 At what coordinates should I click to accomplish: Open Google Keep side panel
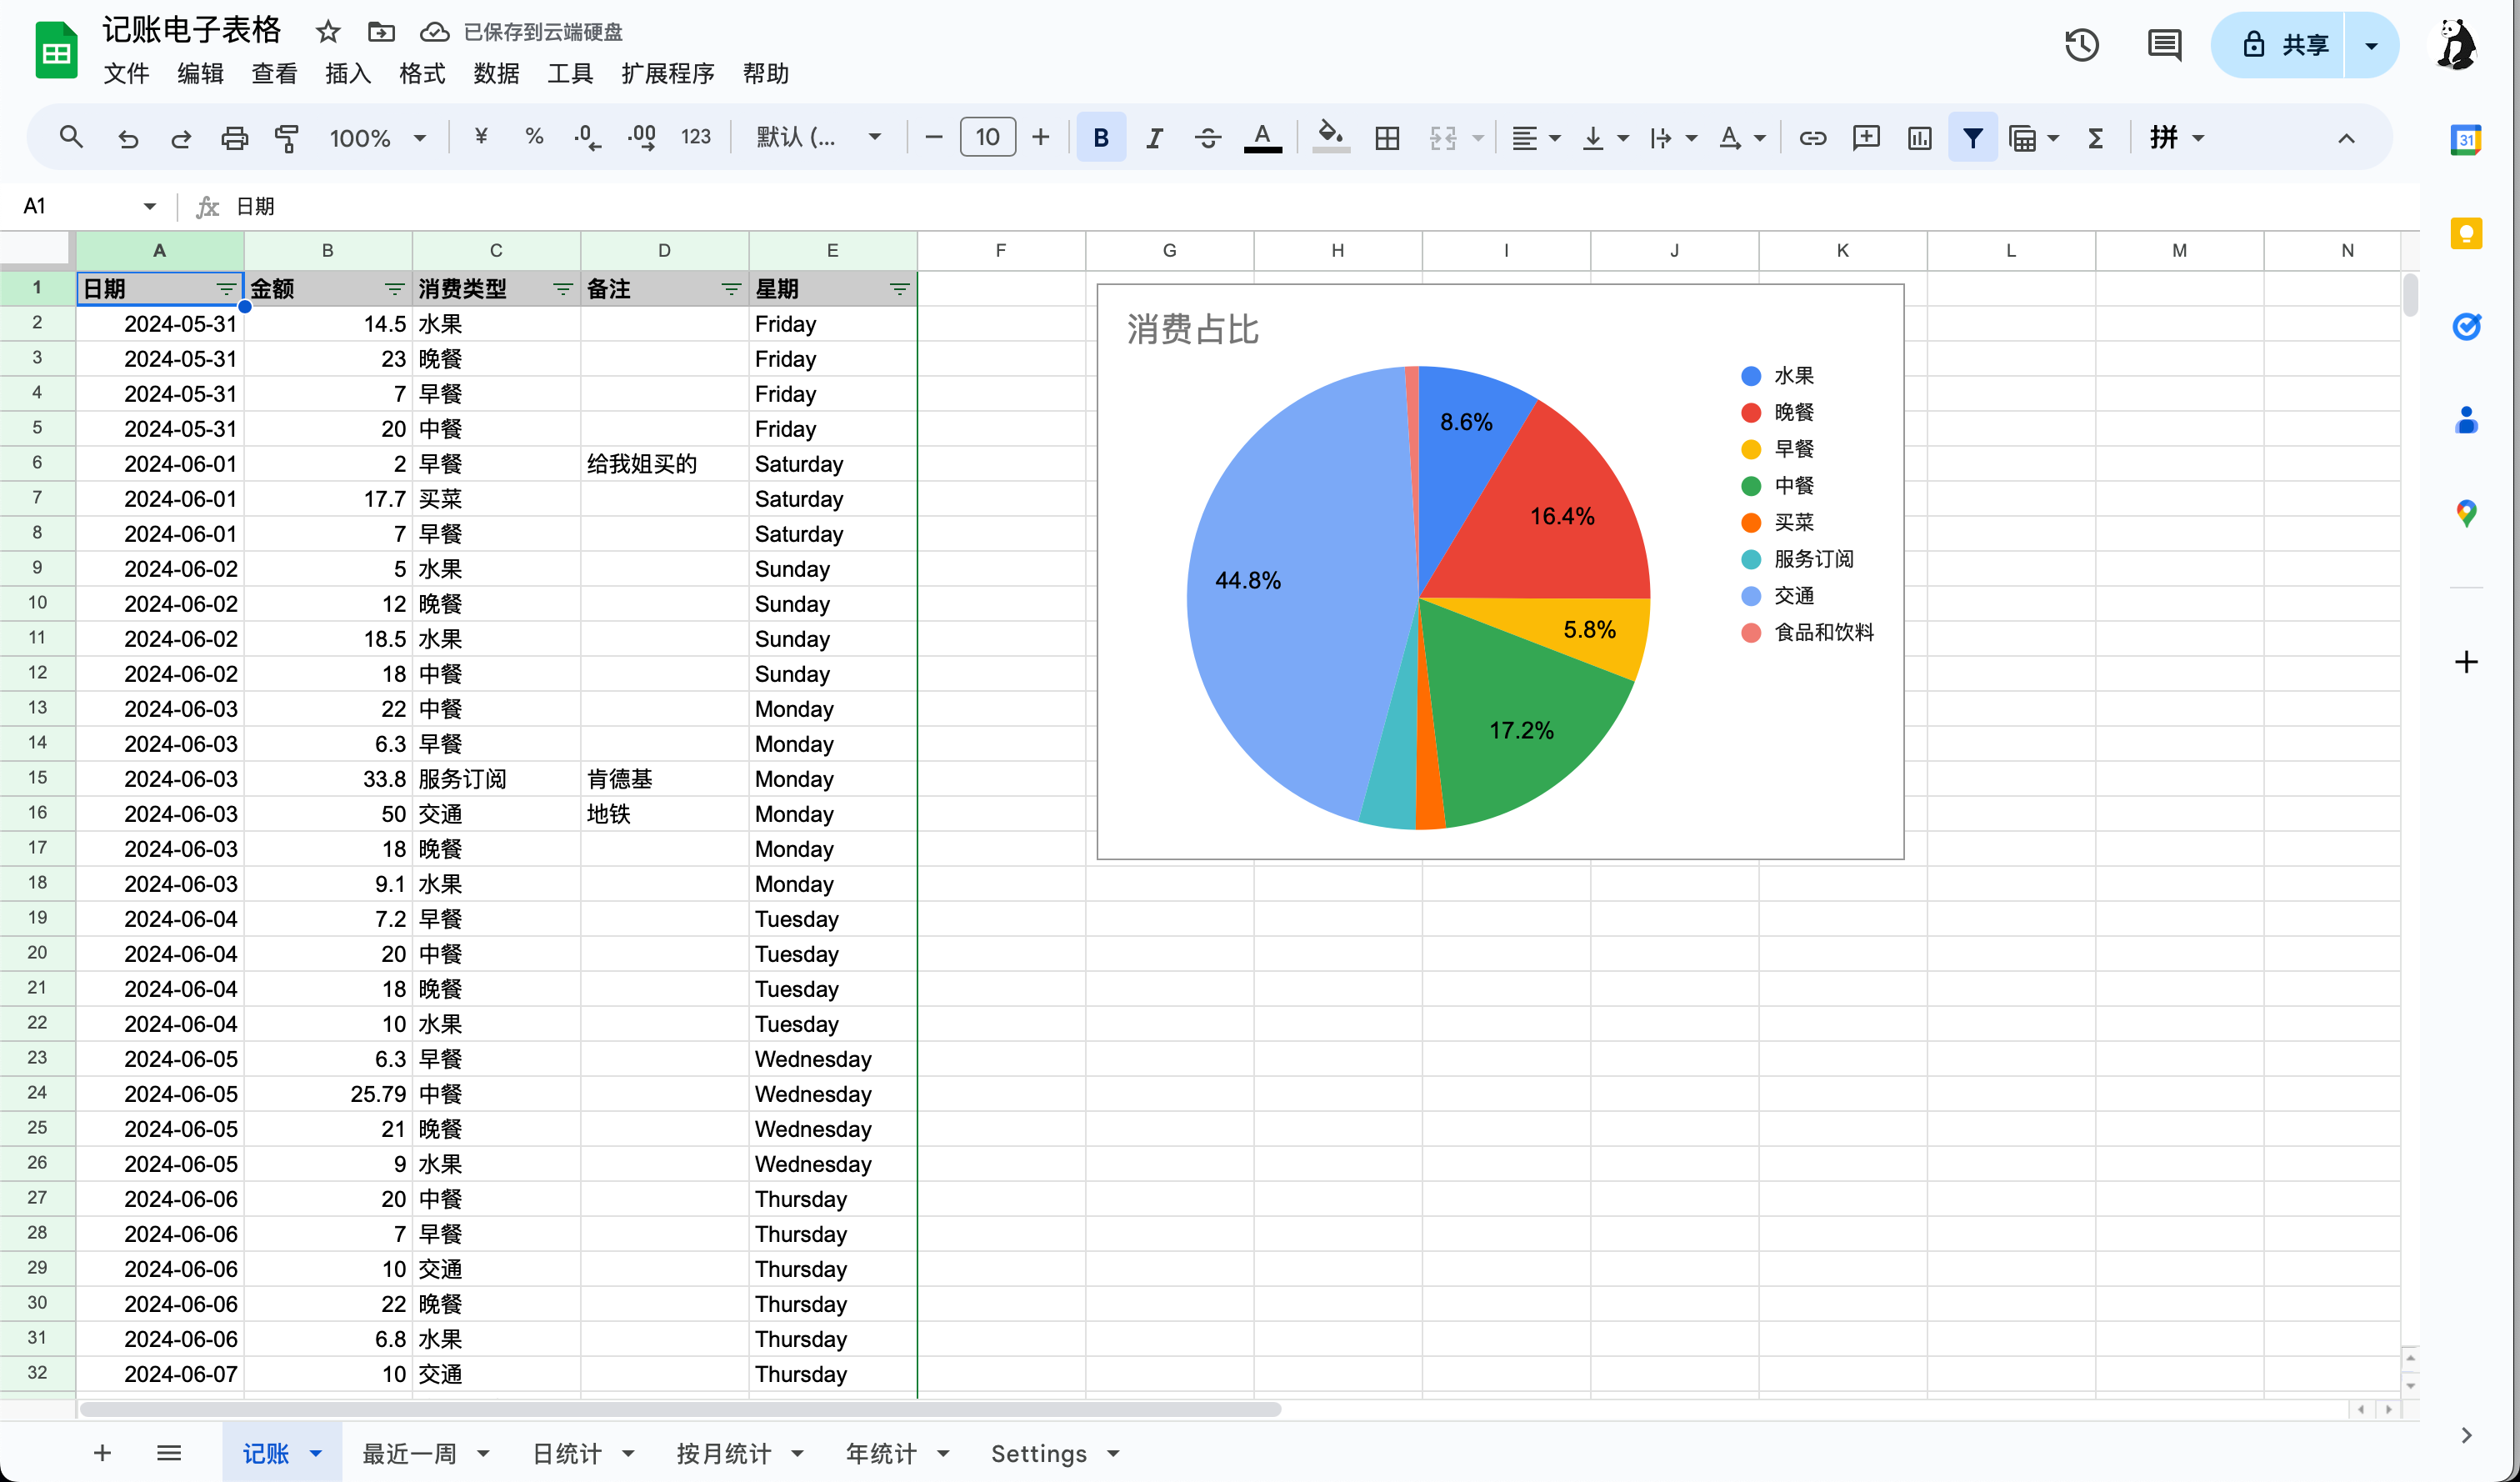tap(2466, 233)
